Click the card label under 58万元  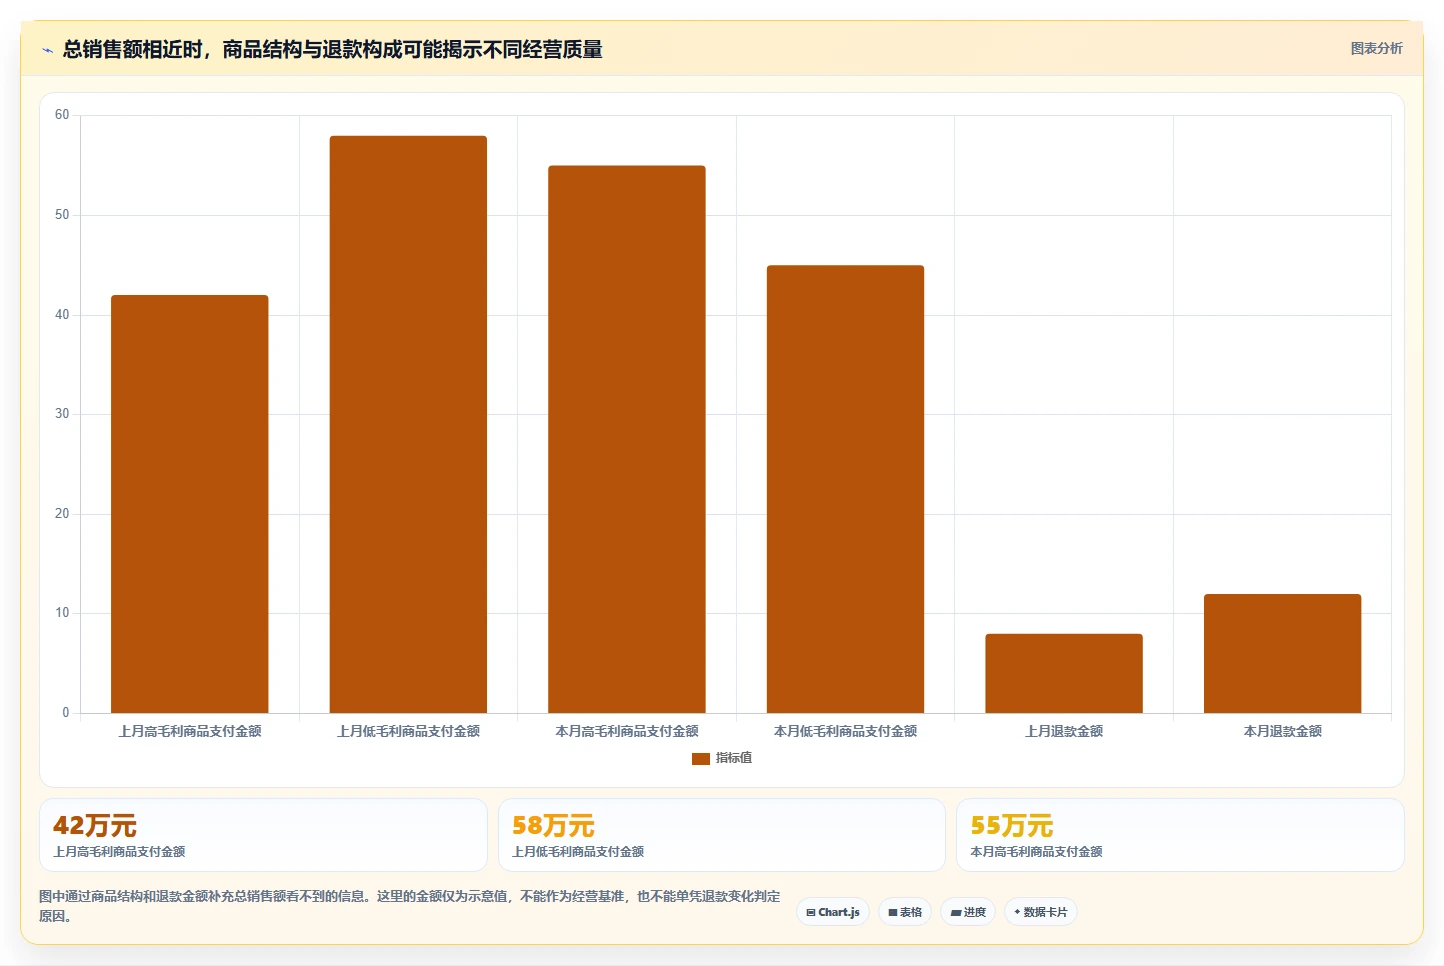pyautogui.click(x=578, y=852)
